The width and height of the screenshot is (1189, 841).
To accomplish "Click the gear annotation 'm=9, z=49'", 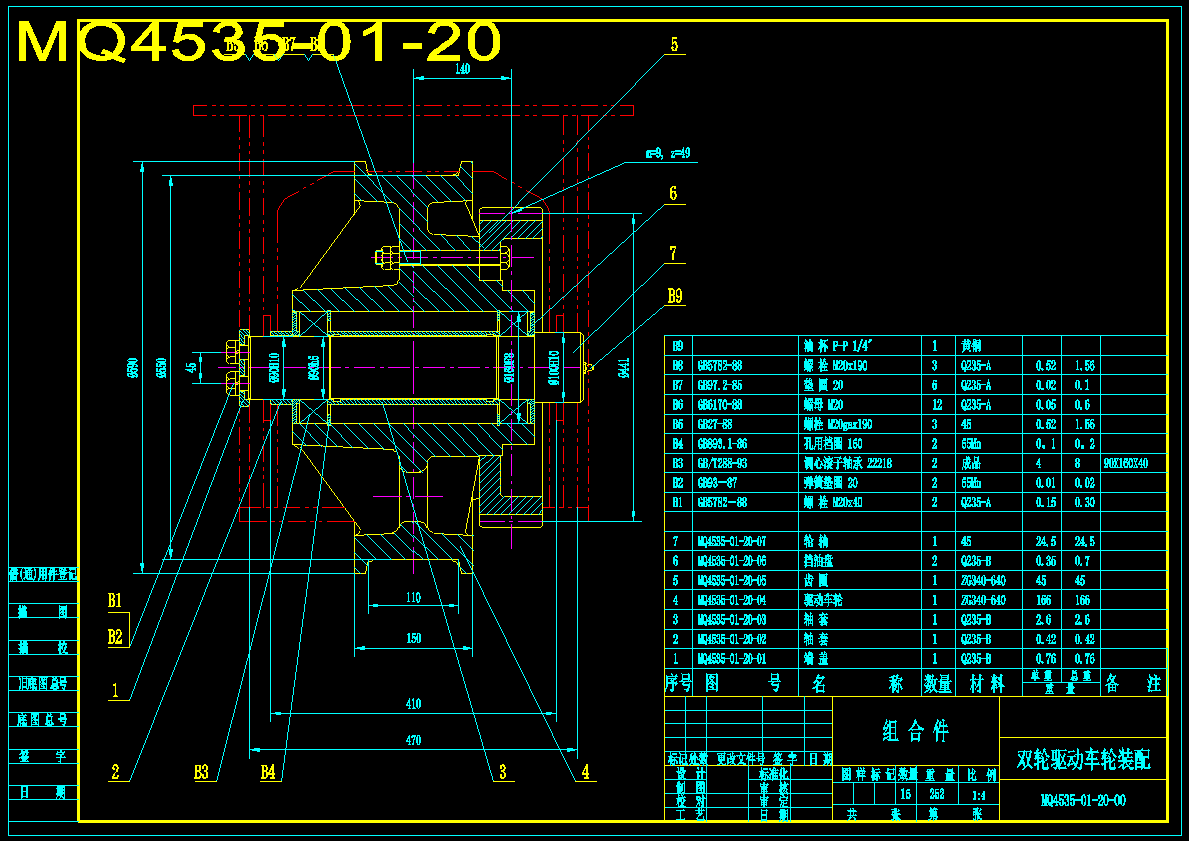I will pos(667,153).
